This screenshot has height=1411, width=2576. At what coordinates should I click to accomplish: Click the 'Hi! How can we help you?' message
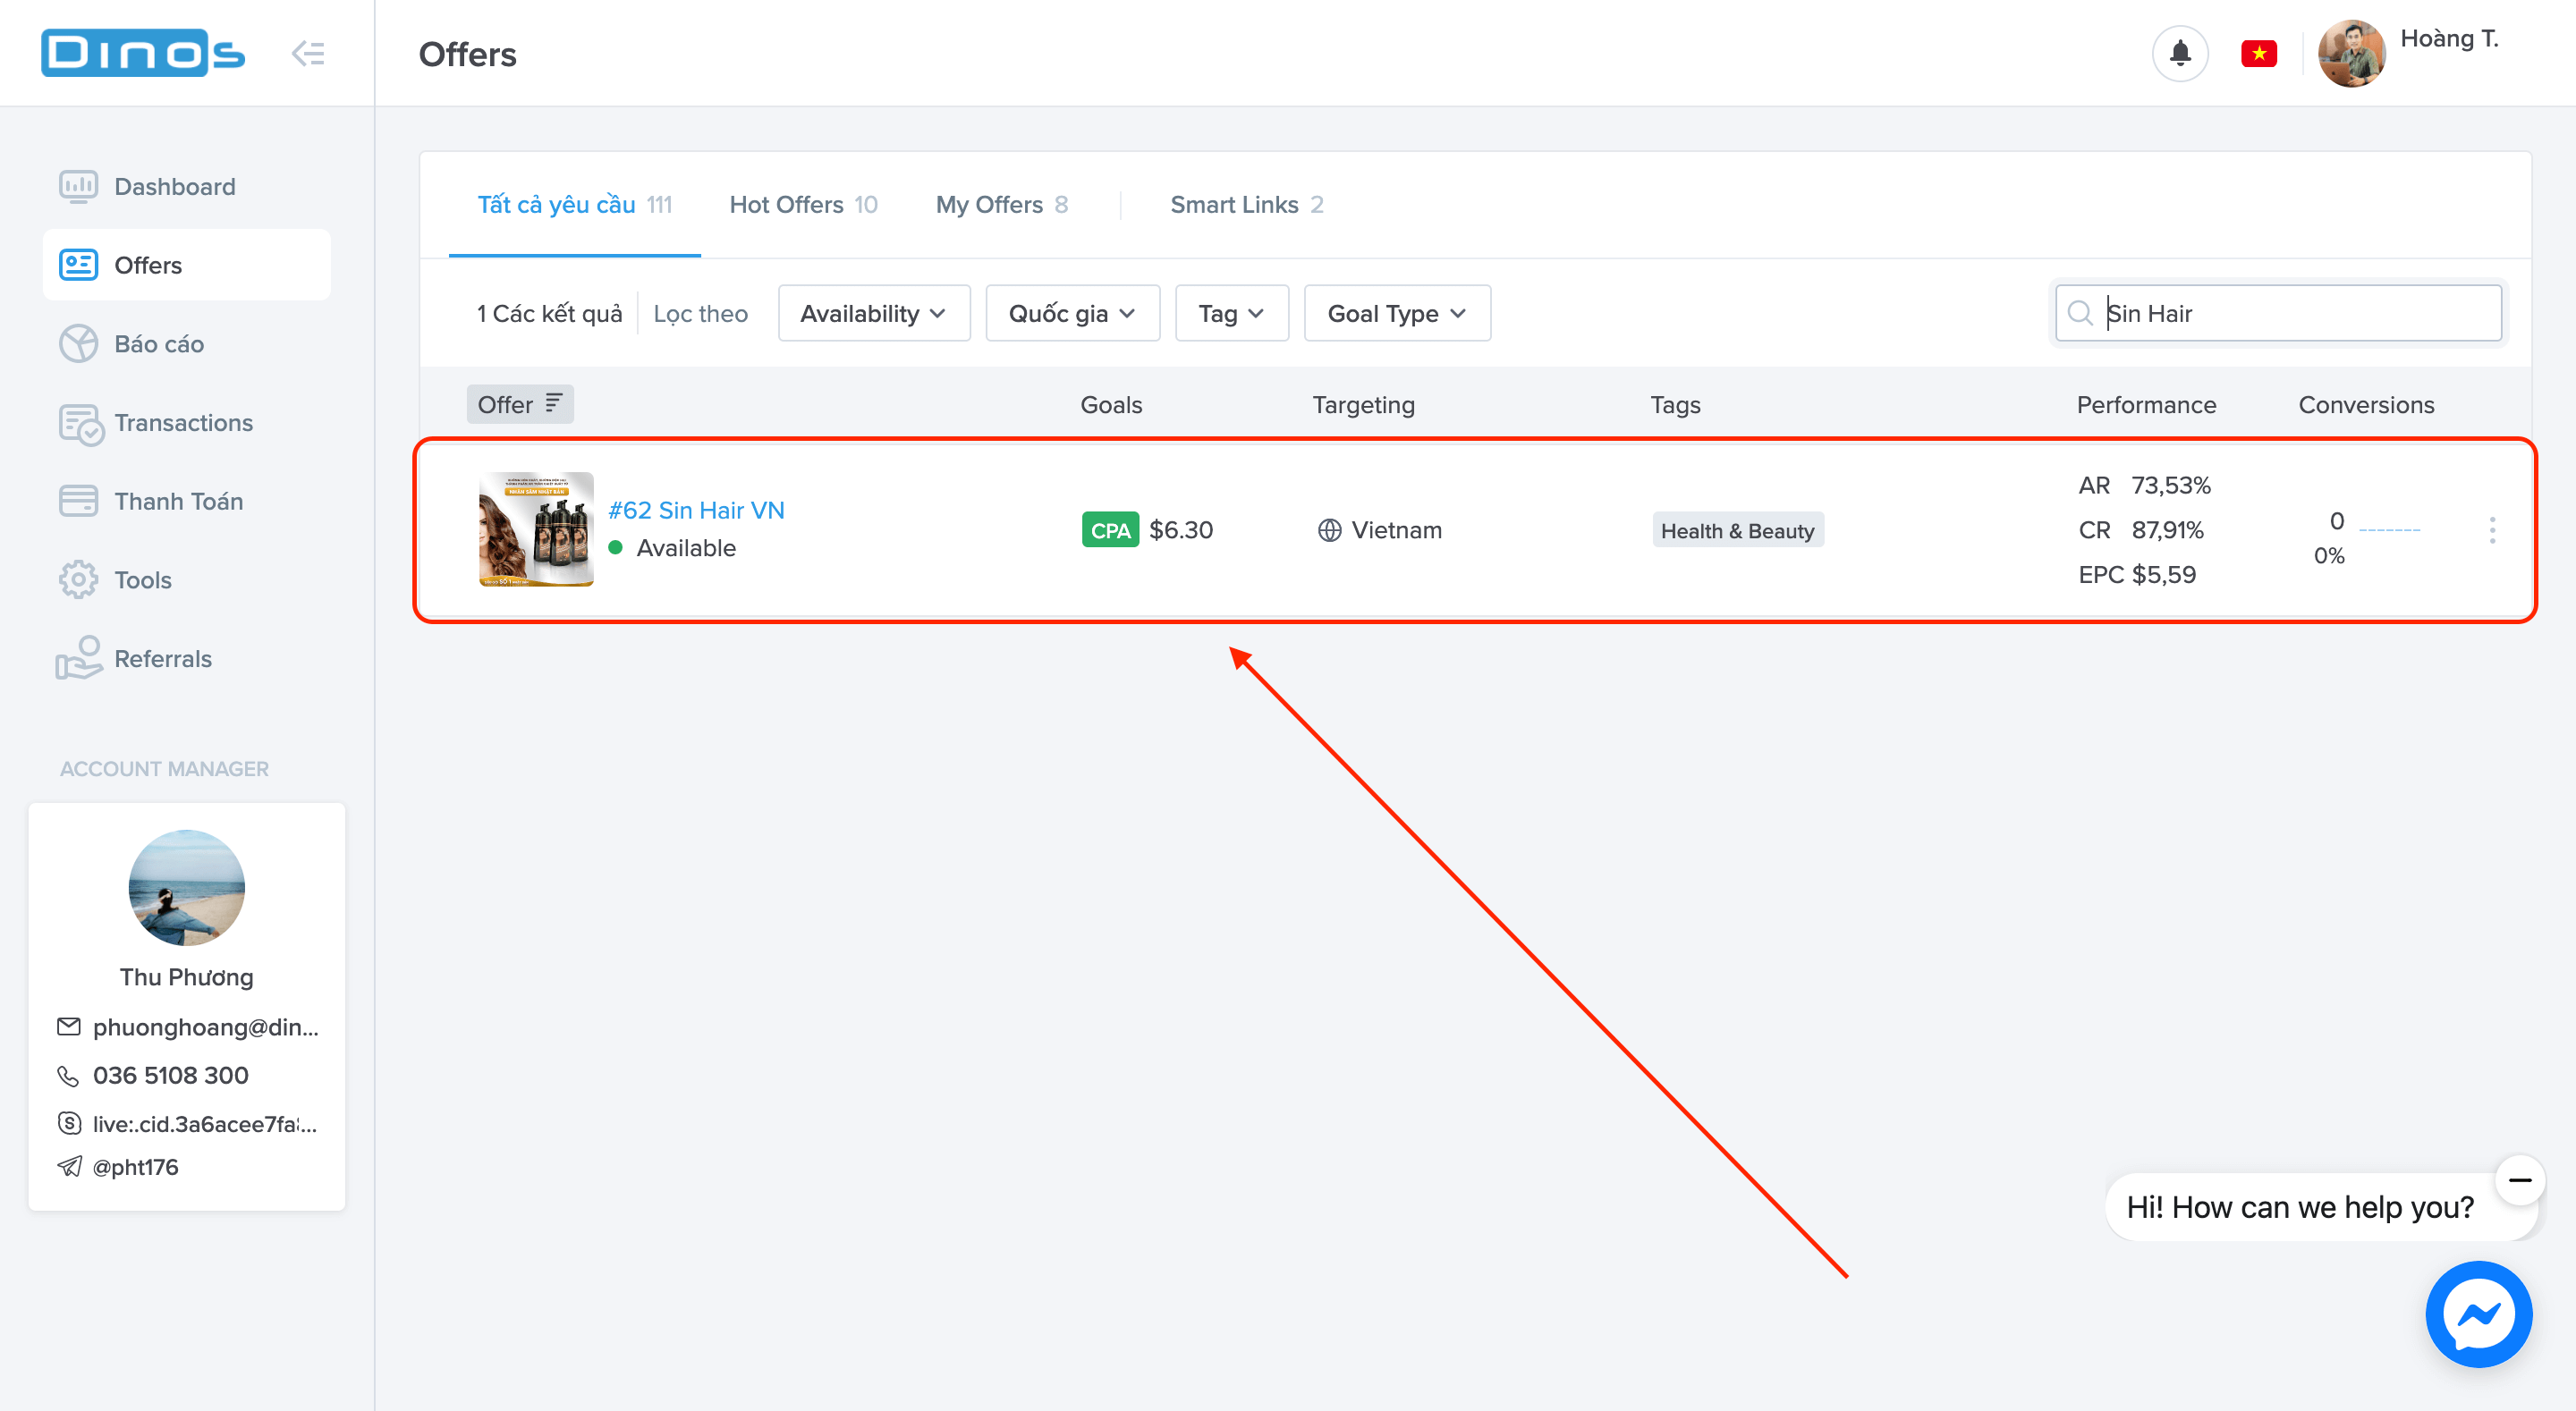2300,1207
